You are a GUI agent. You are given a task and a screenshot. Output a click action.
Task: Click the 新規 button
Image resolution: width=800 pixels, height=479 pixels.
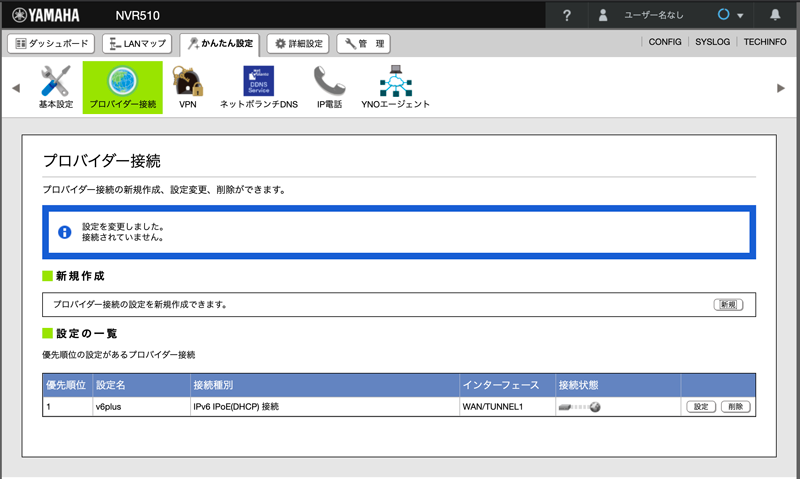tap(728, 305)
